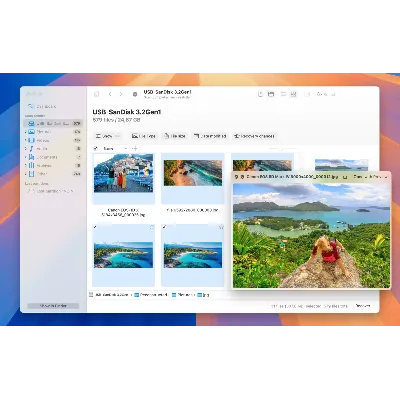Select the Pictures category icon in sidebar
This screenshot has height=400, width=400.
[x=31, y=132]
